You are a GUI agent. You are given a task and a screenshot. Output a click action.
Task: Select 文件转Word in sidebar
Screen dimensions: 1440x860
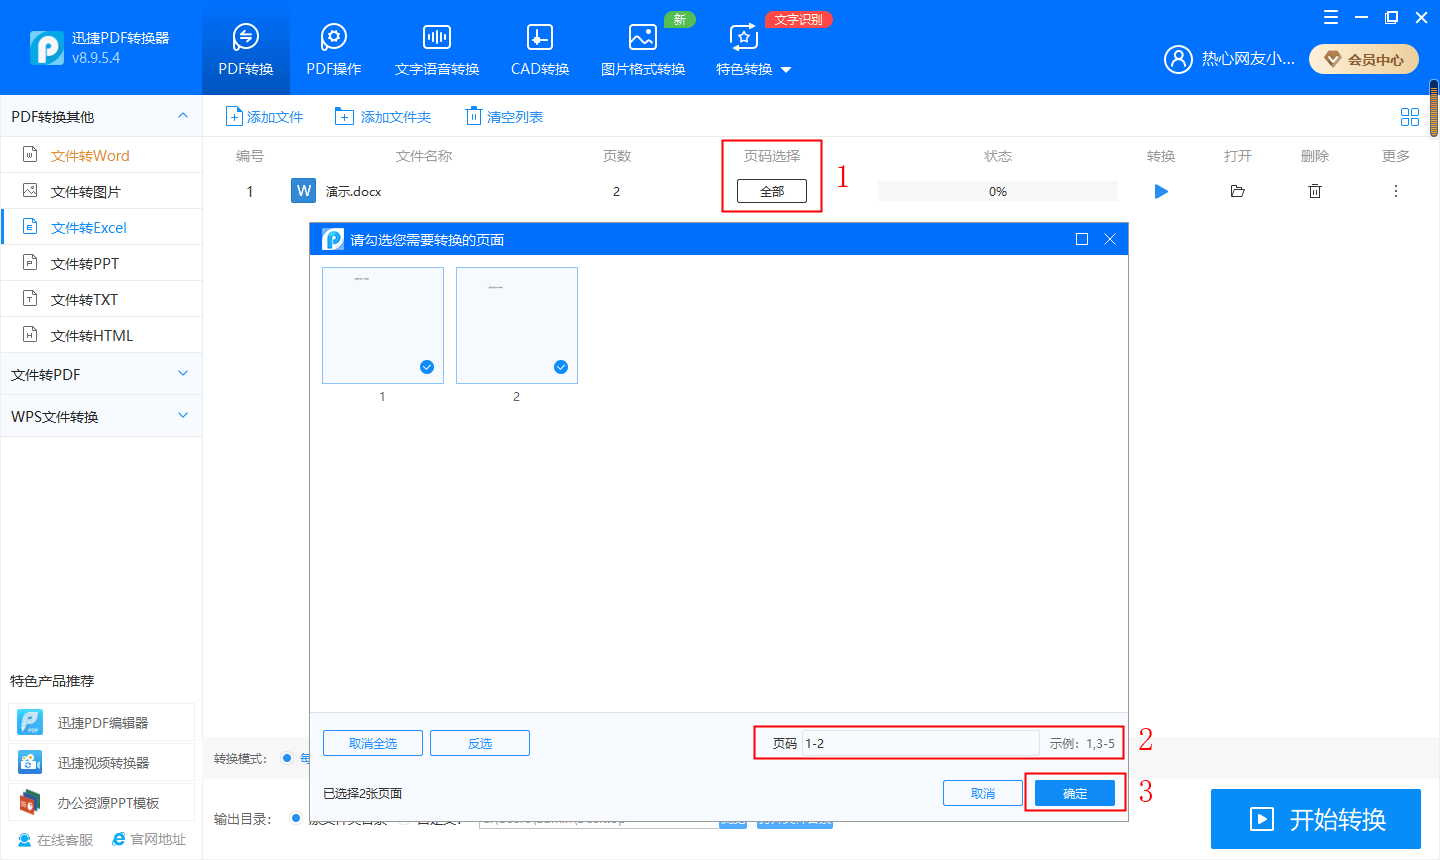pyautogui.click(x=101, y=155)
